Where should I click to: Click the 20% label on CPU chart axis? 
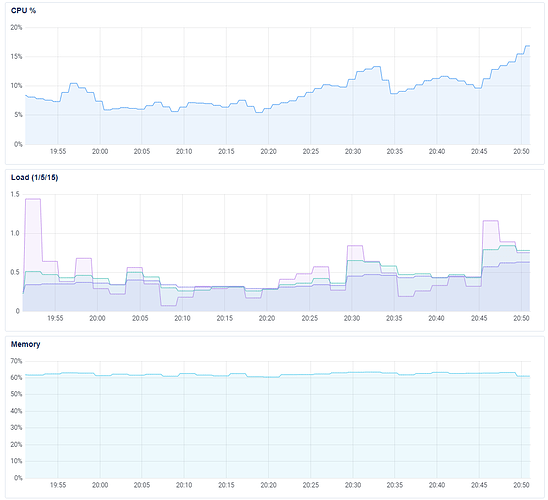click(x=16, y=27)
